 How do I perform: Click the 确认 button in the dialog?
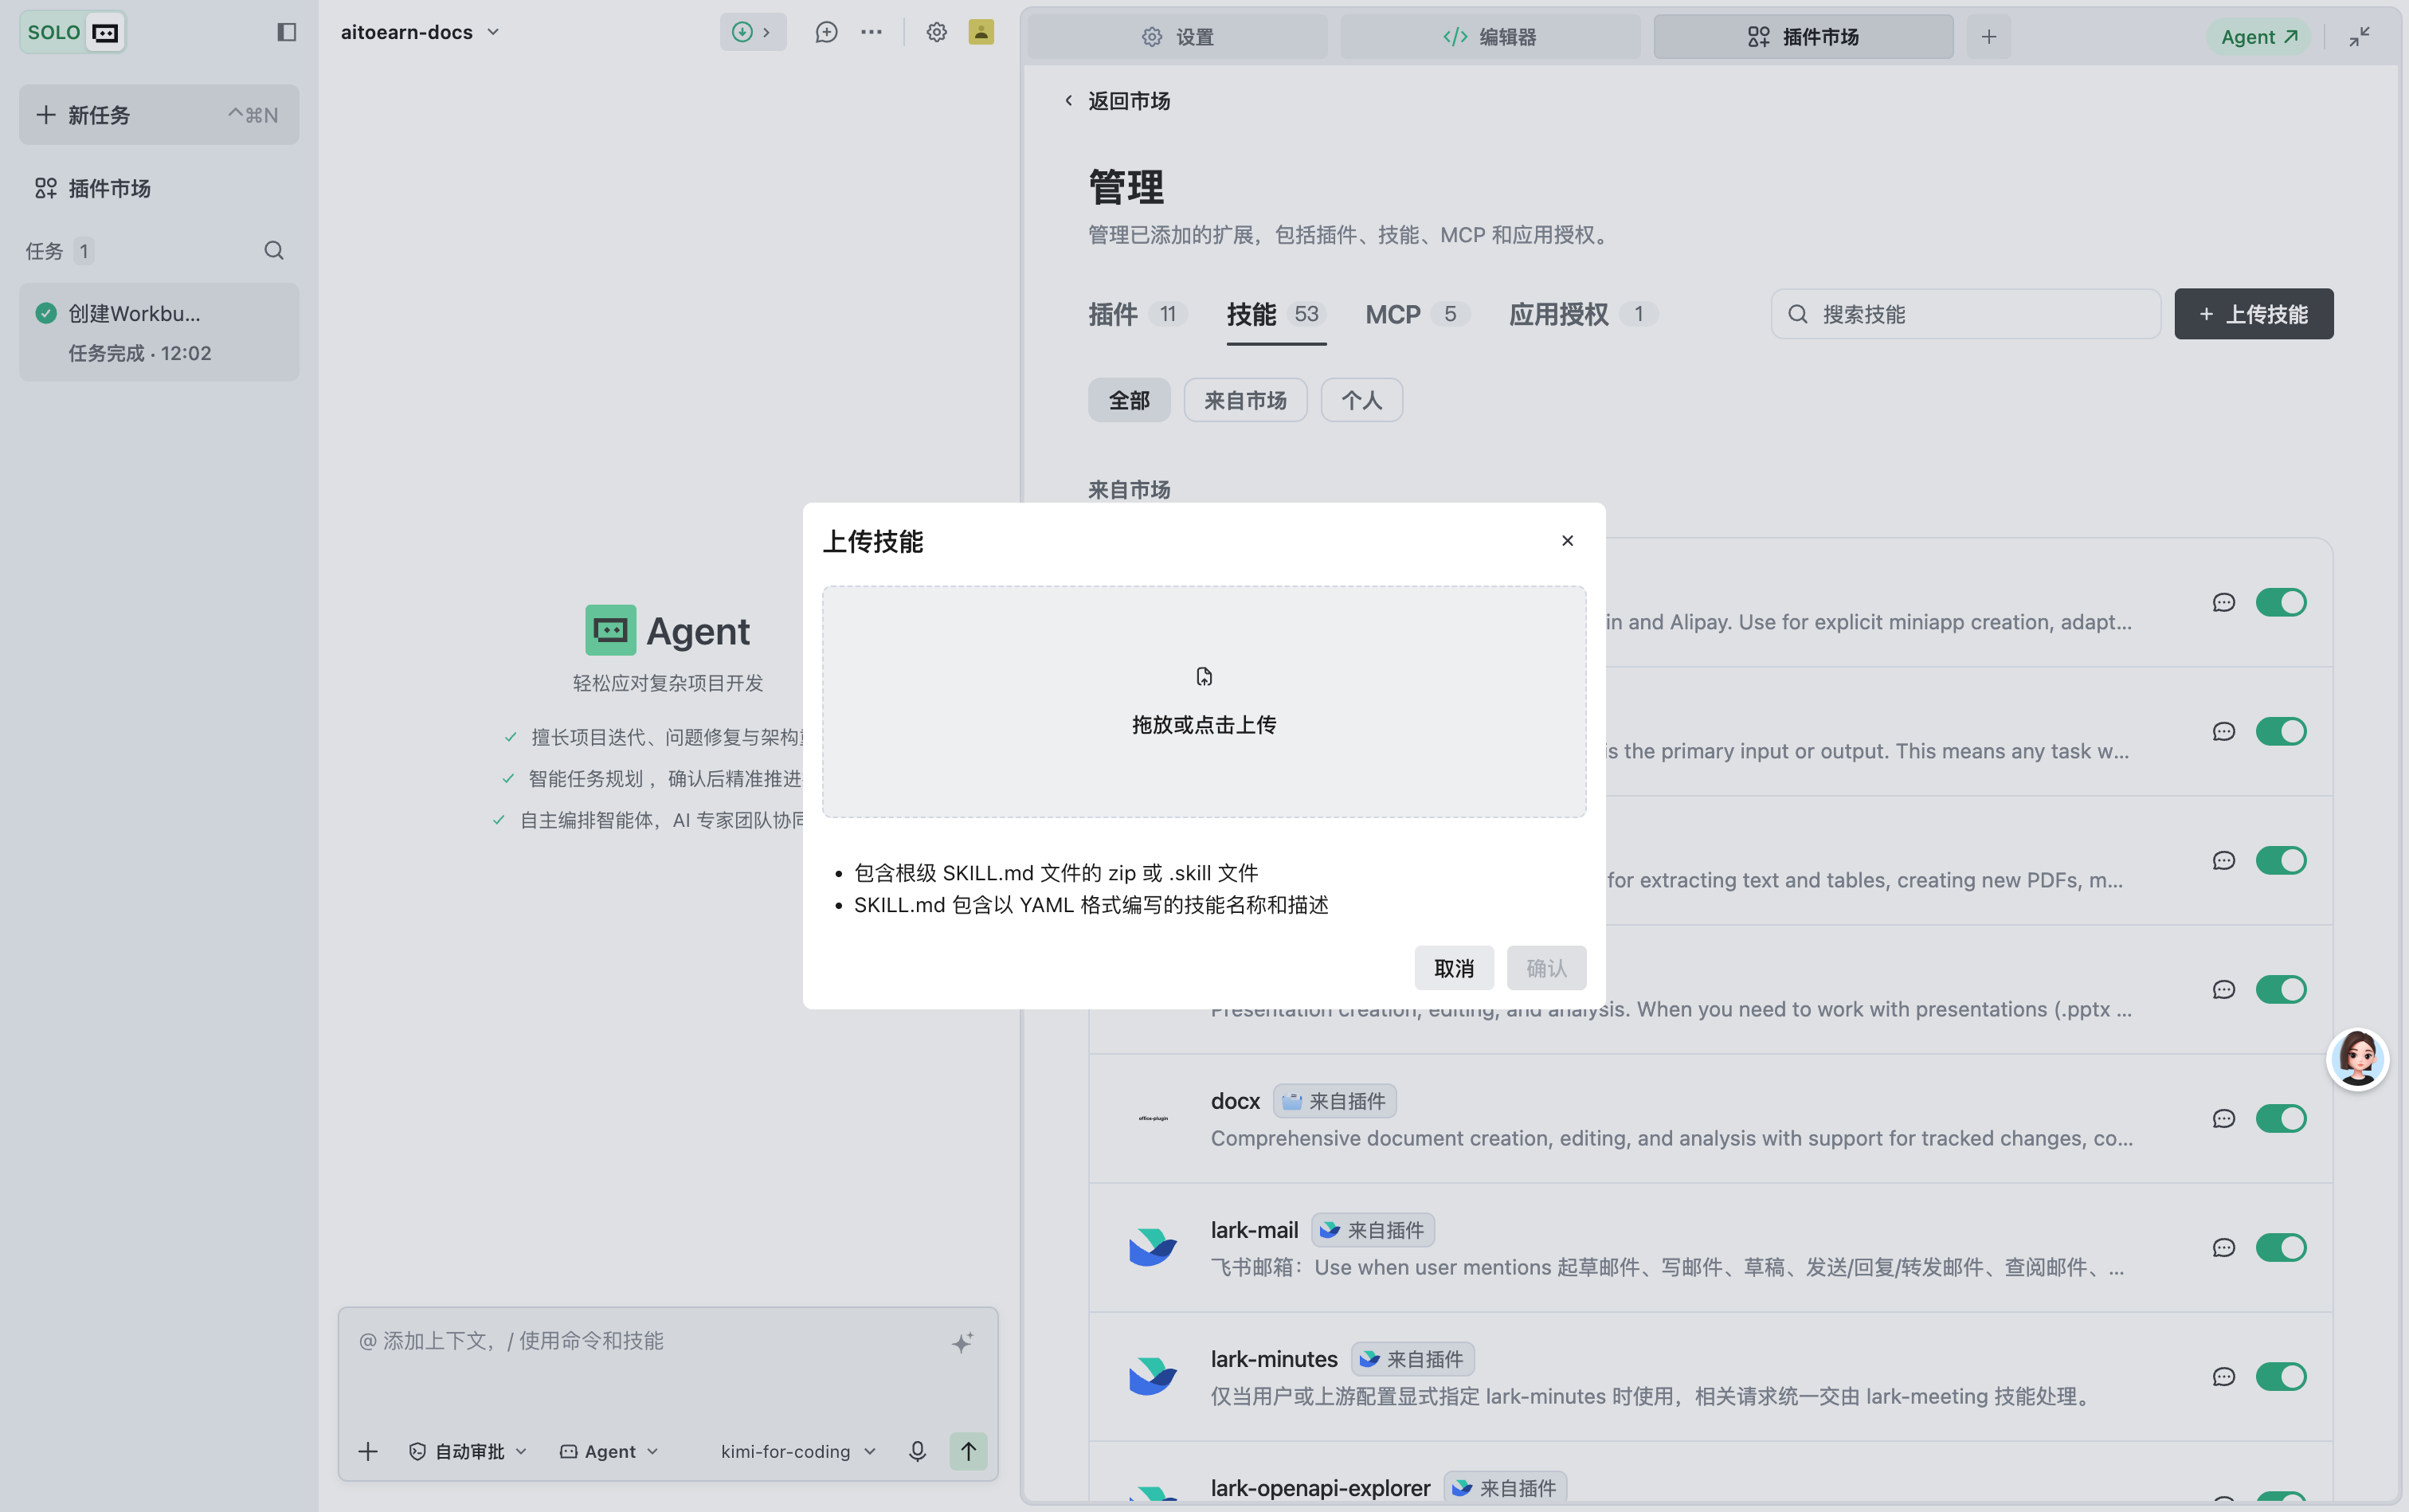click(x=1546, y=968)
